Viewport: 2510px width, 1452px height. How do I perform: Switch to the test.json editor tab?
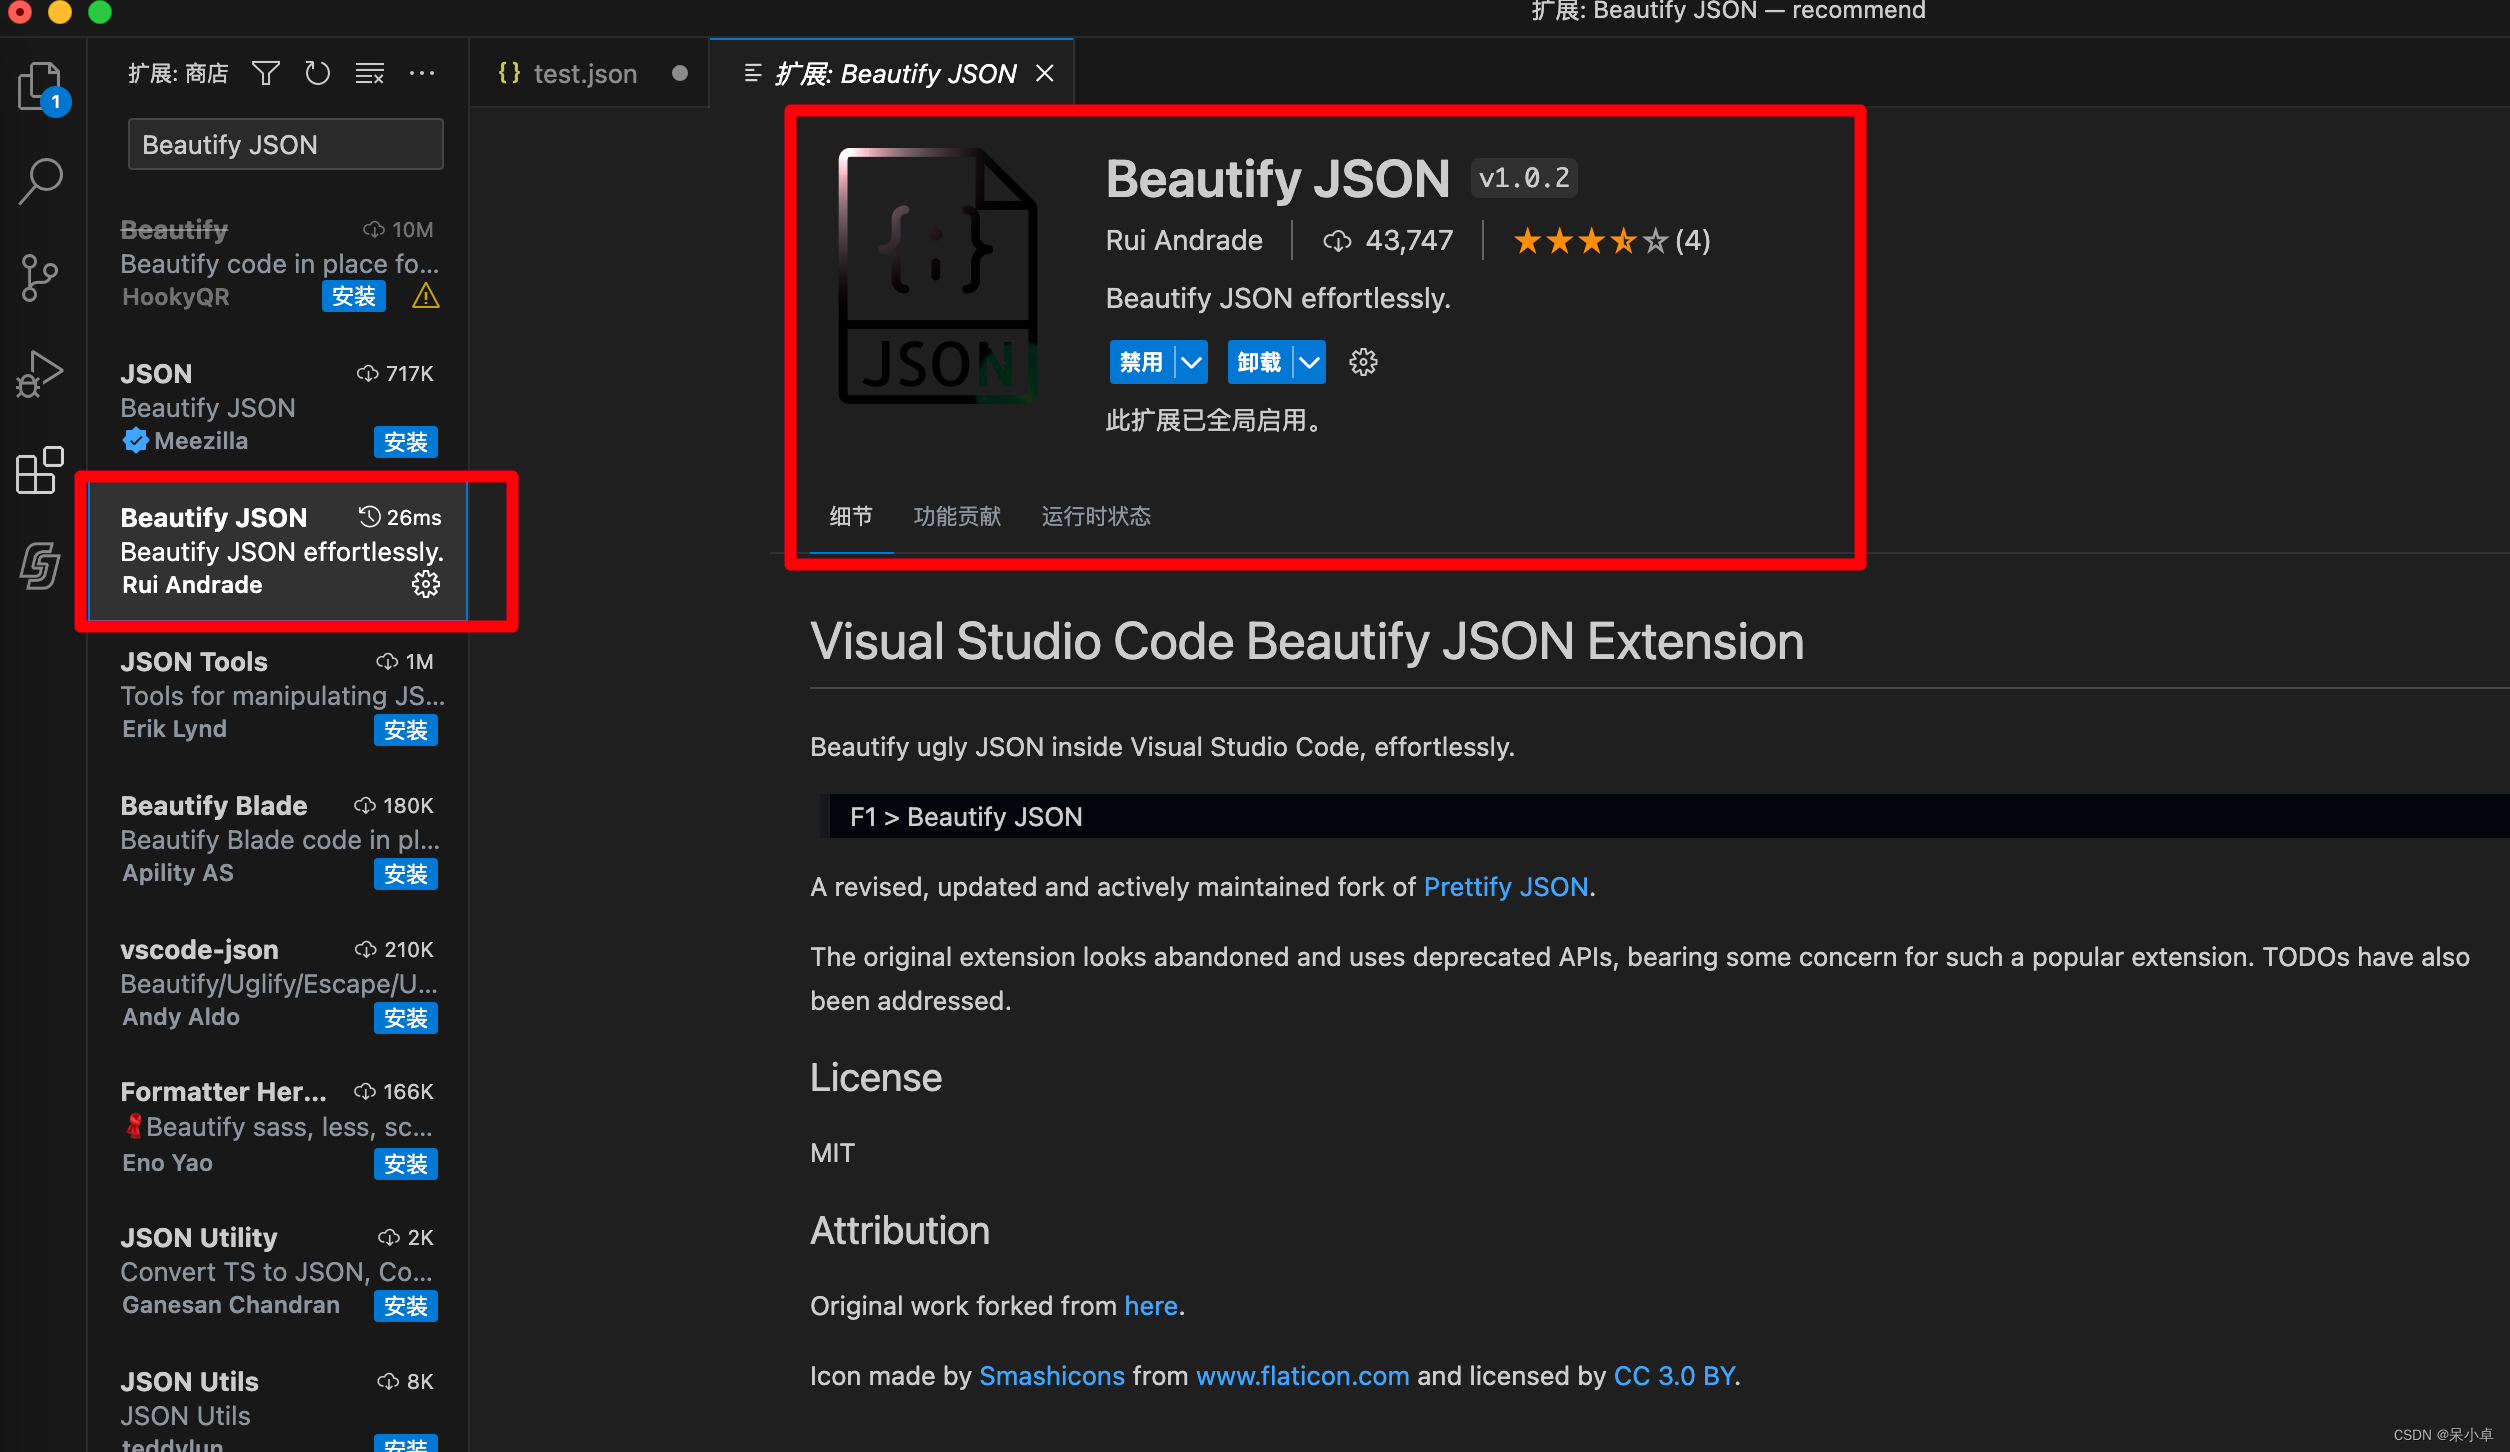coord(584,74)
